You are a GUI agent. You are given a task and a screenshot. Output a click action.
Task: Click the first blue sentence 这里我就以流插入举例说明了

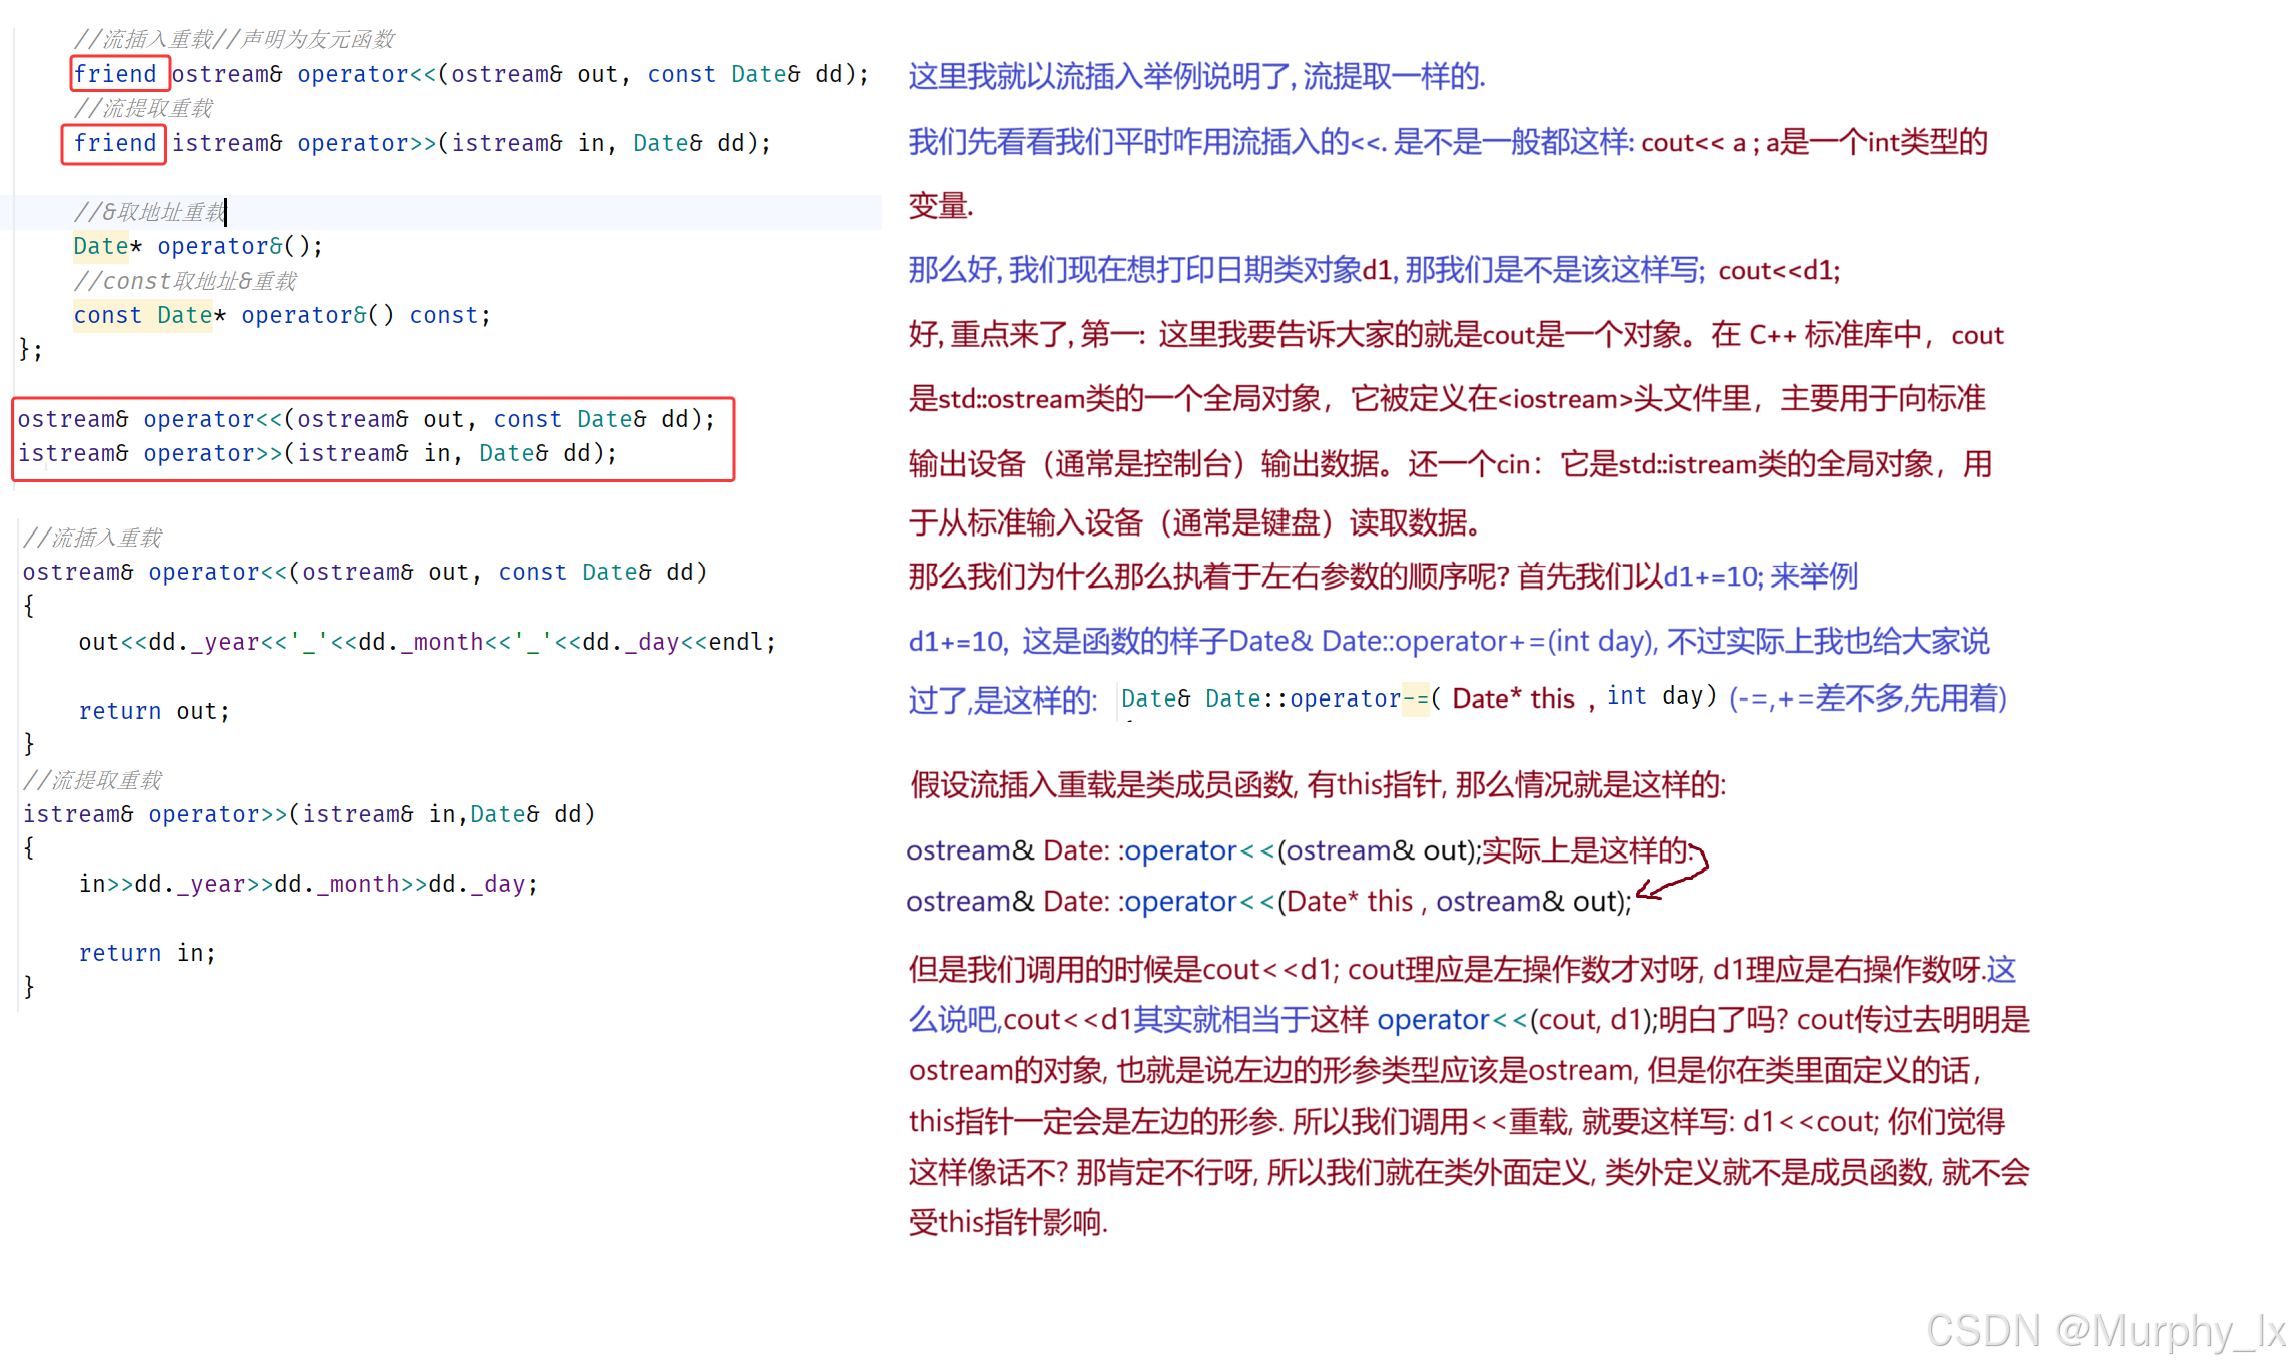coord(1196,76)
